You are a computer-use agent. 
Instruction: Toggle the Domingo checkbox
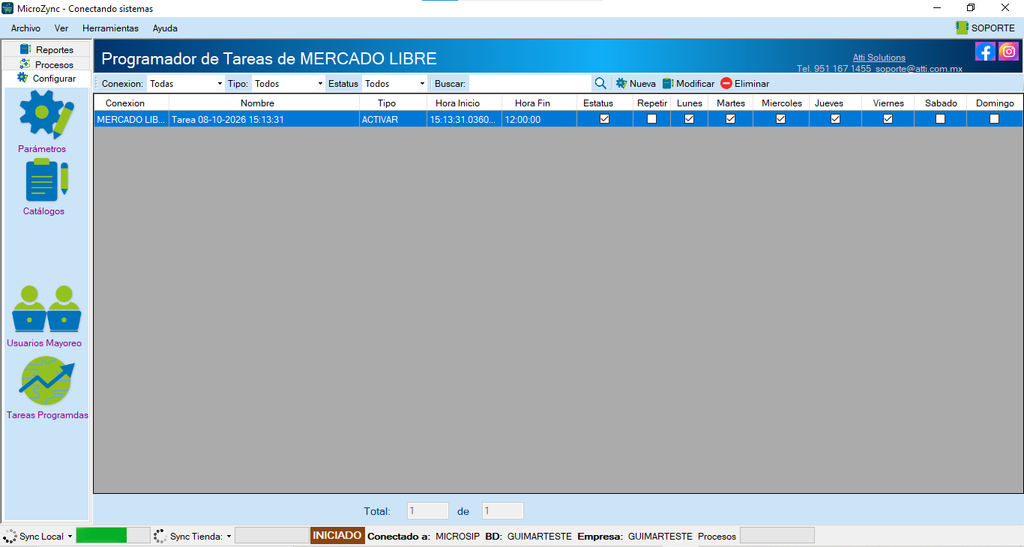pyautogui.click(x=994, y=119)
